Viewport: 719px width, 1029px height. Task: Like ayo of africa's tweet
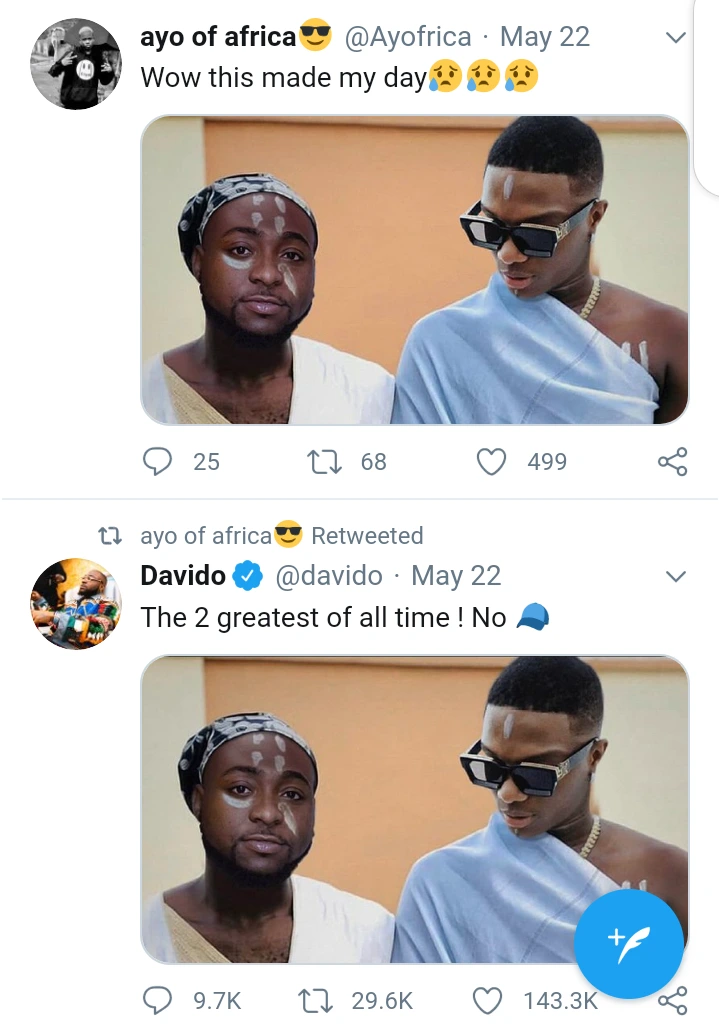[x=490, y=461]
